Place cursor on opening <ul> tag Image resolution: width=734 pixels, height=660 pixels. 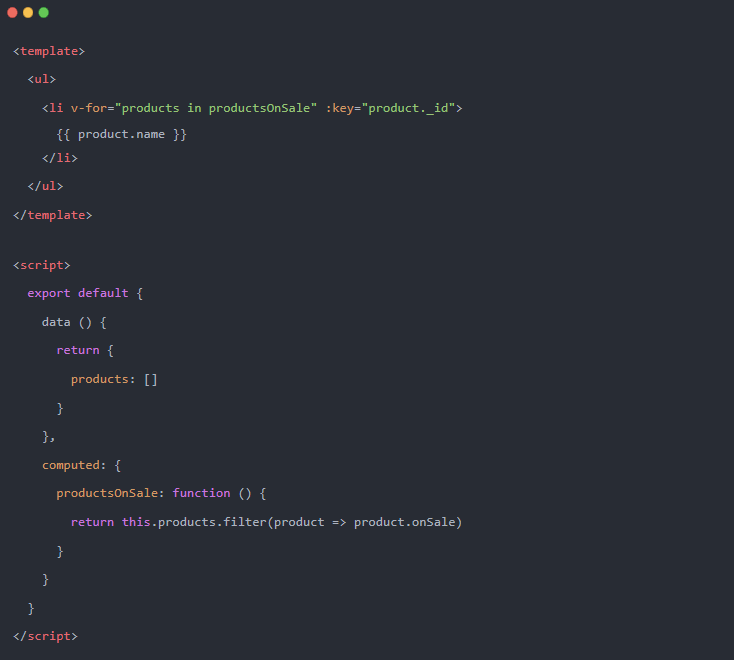click(x=42, y=78)
